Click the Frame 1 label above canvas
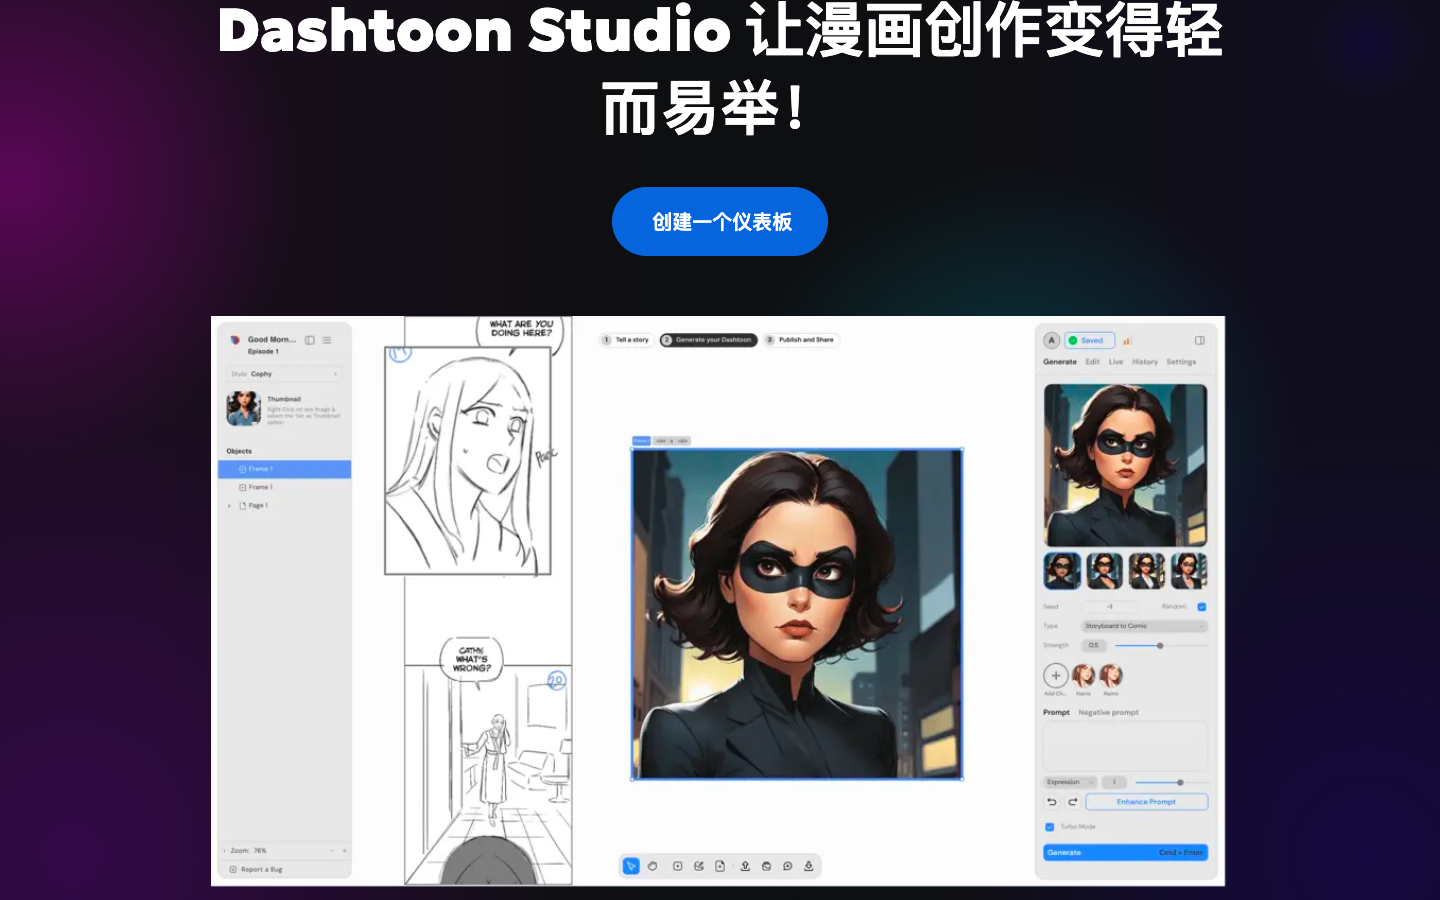 click(x=641, y=441)
